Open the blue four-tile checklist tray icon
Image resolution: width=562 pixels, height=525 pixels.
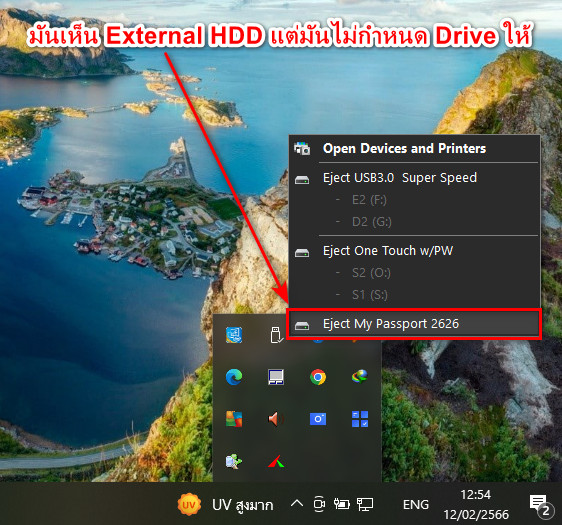point(360,419)
